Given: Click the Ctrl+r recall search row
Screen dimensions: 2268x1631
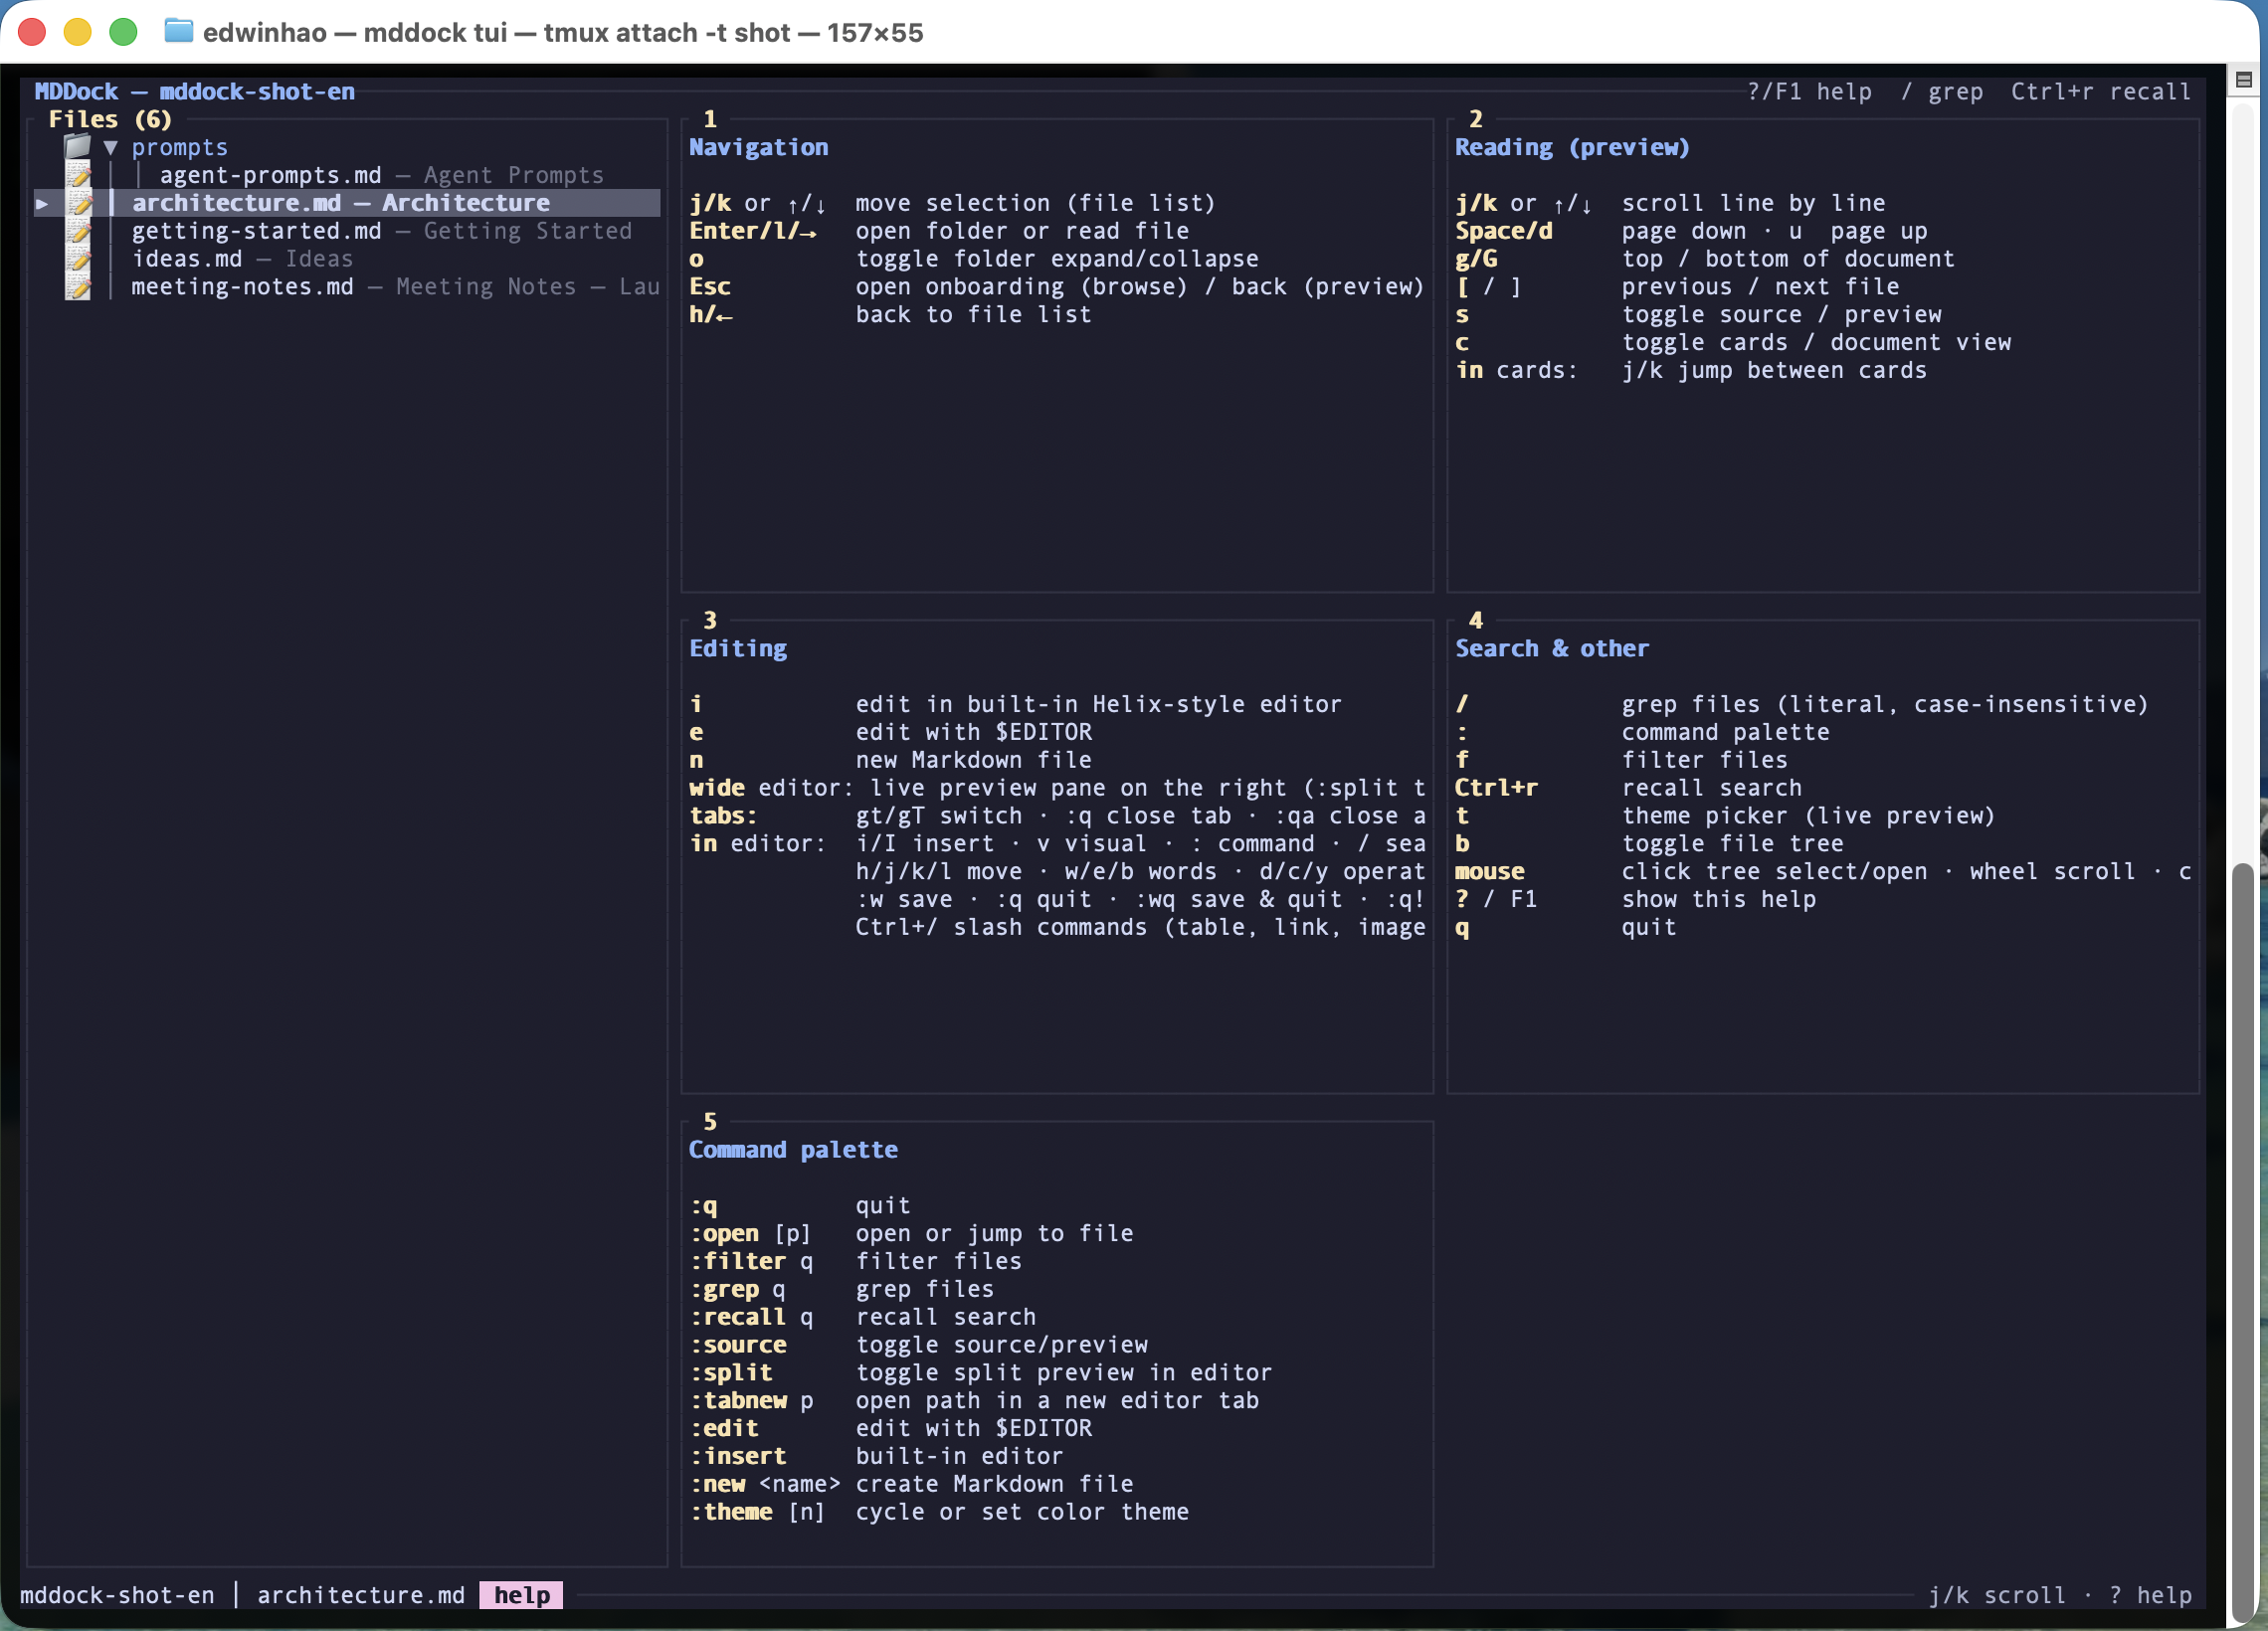Looking at the screenshot, I should [x=1628, y=788].
